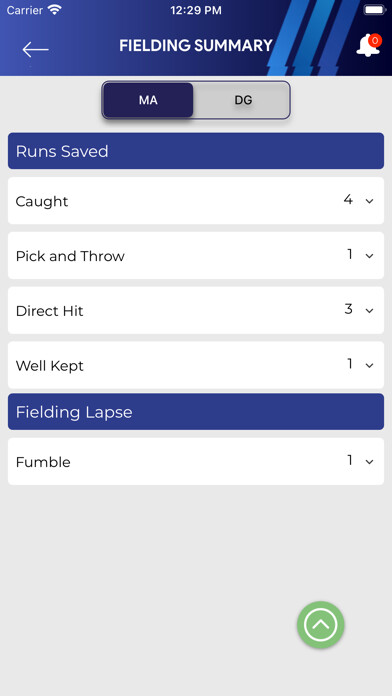The height and width of the screenshot is (696, 392).
Task: Check the battery status icon
Action: click(375, 10)
